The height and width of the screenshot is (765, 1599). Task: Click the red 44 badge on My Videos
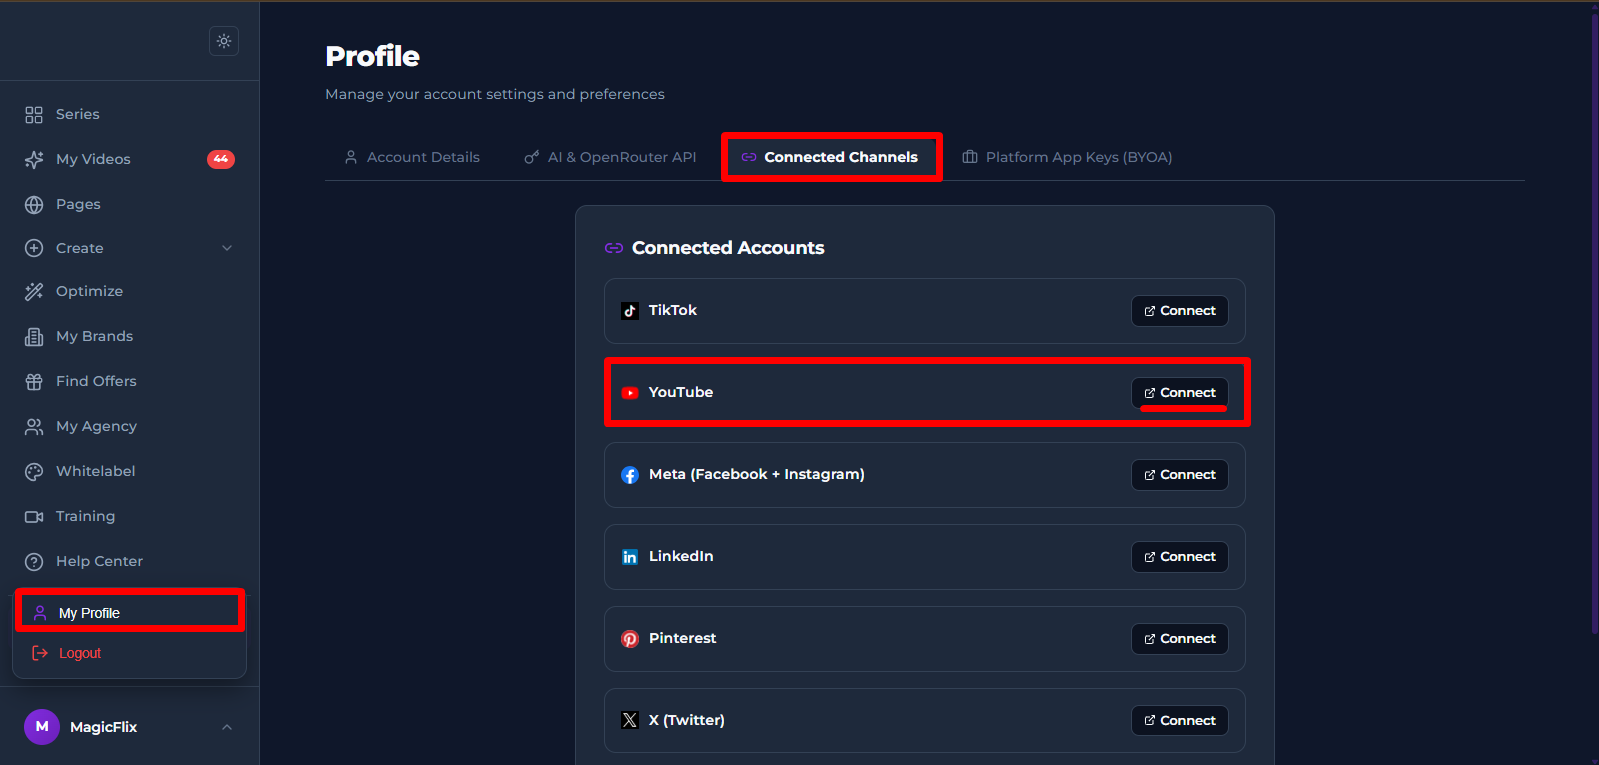(x=221, y=159)
